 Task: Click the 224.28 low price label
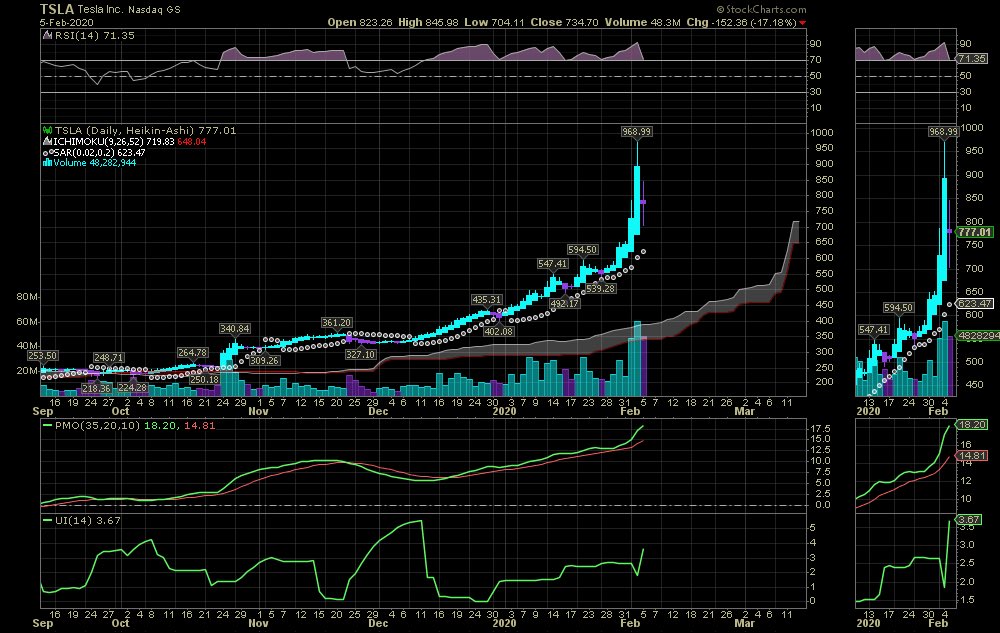(132, 388)
